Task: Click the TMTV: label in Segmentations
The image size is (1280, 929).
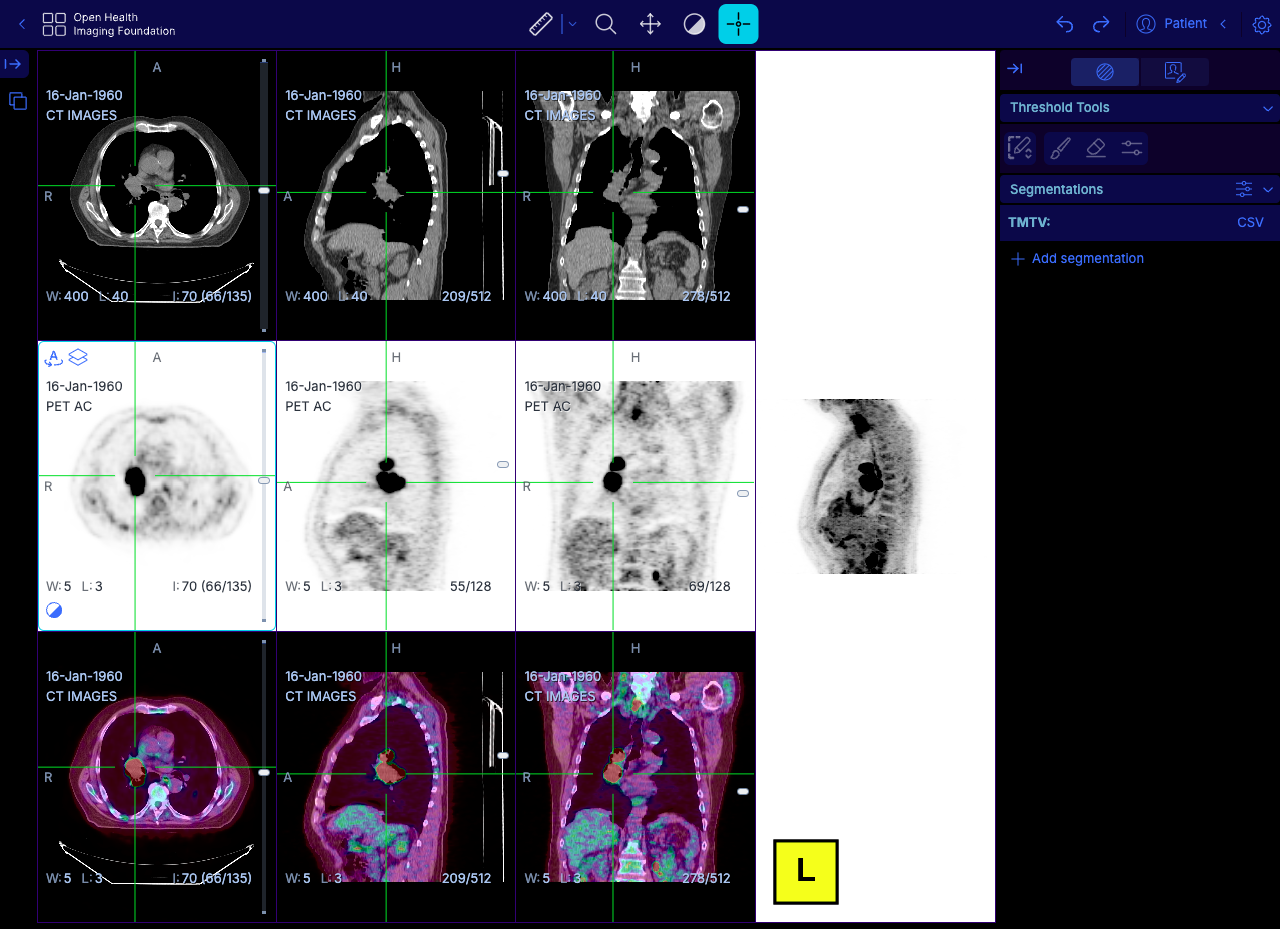Action: coord(1028,223)
